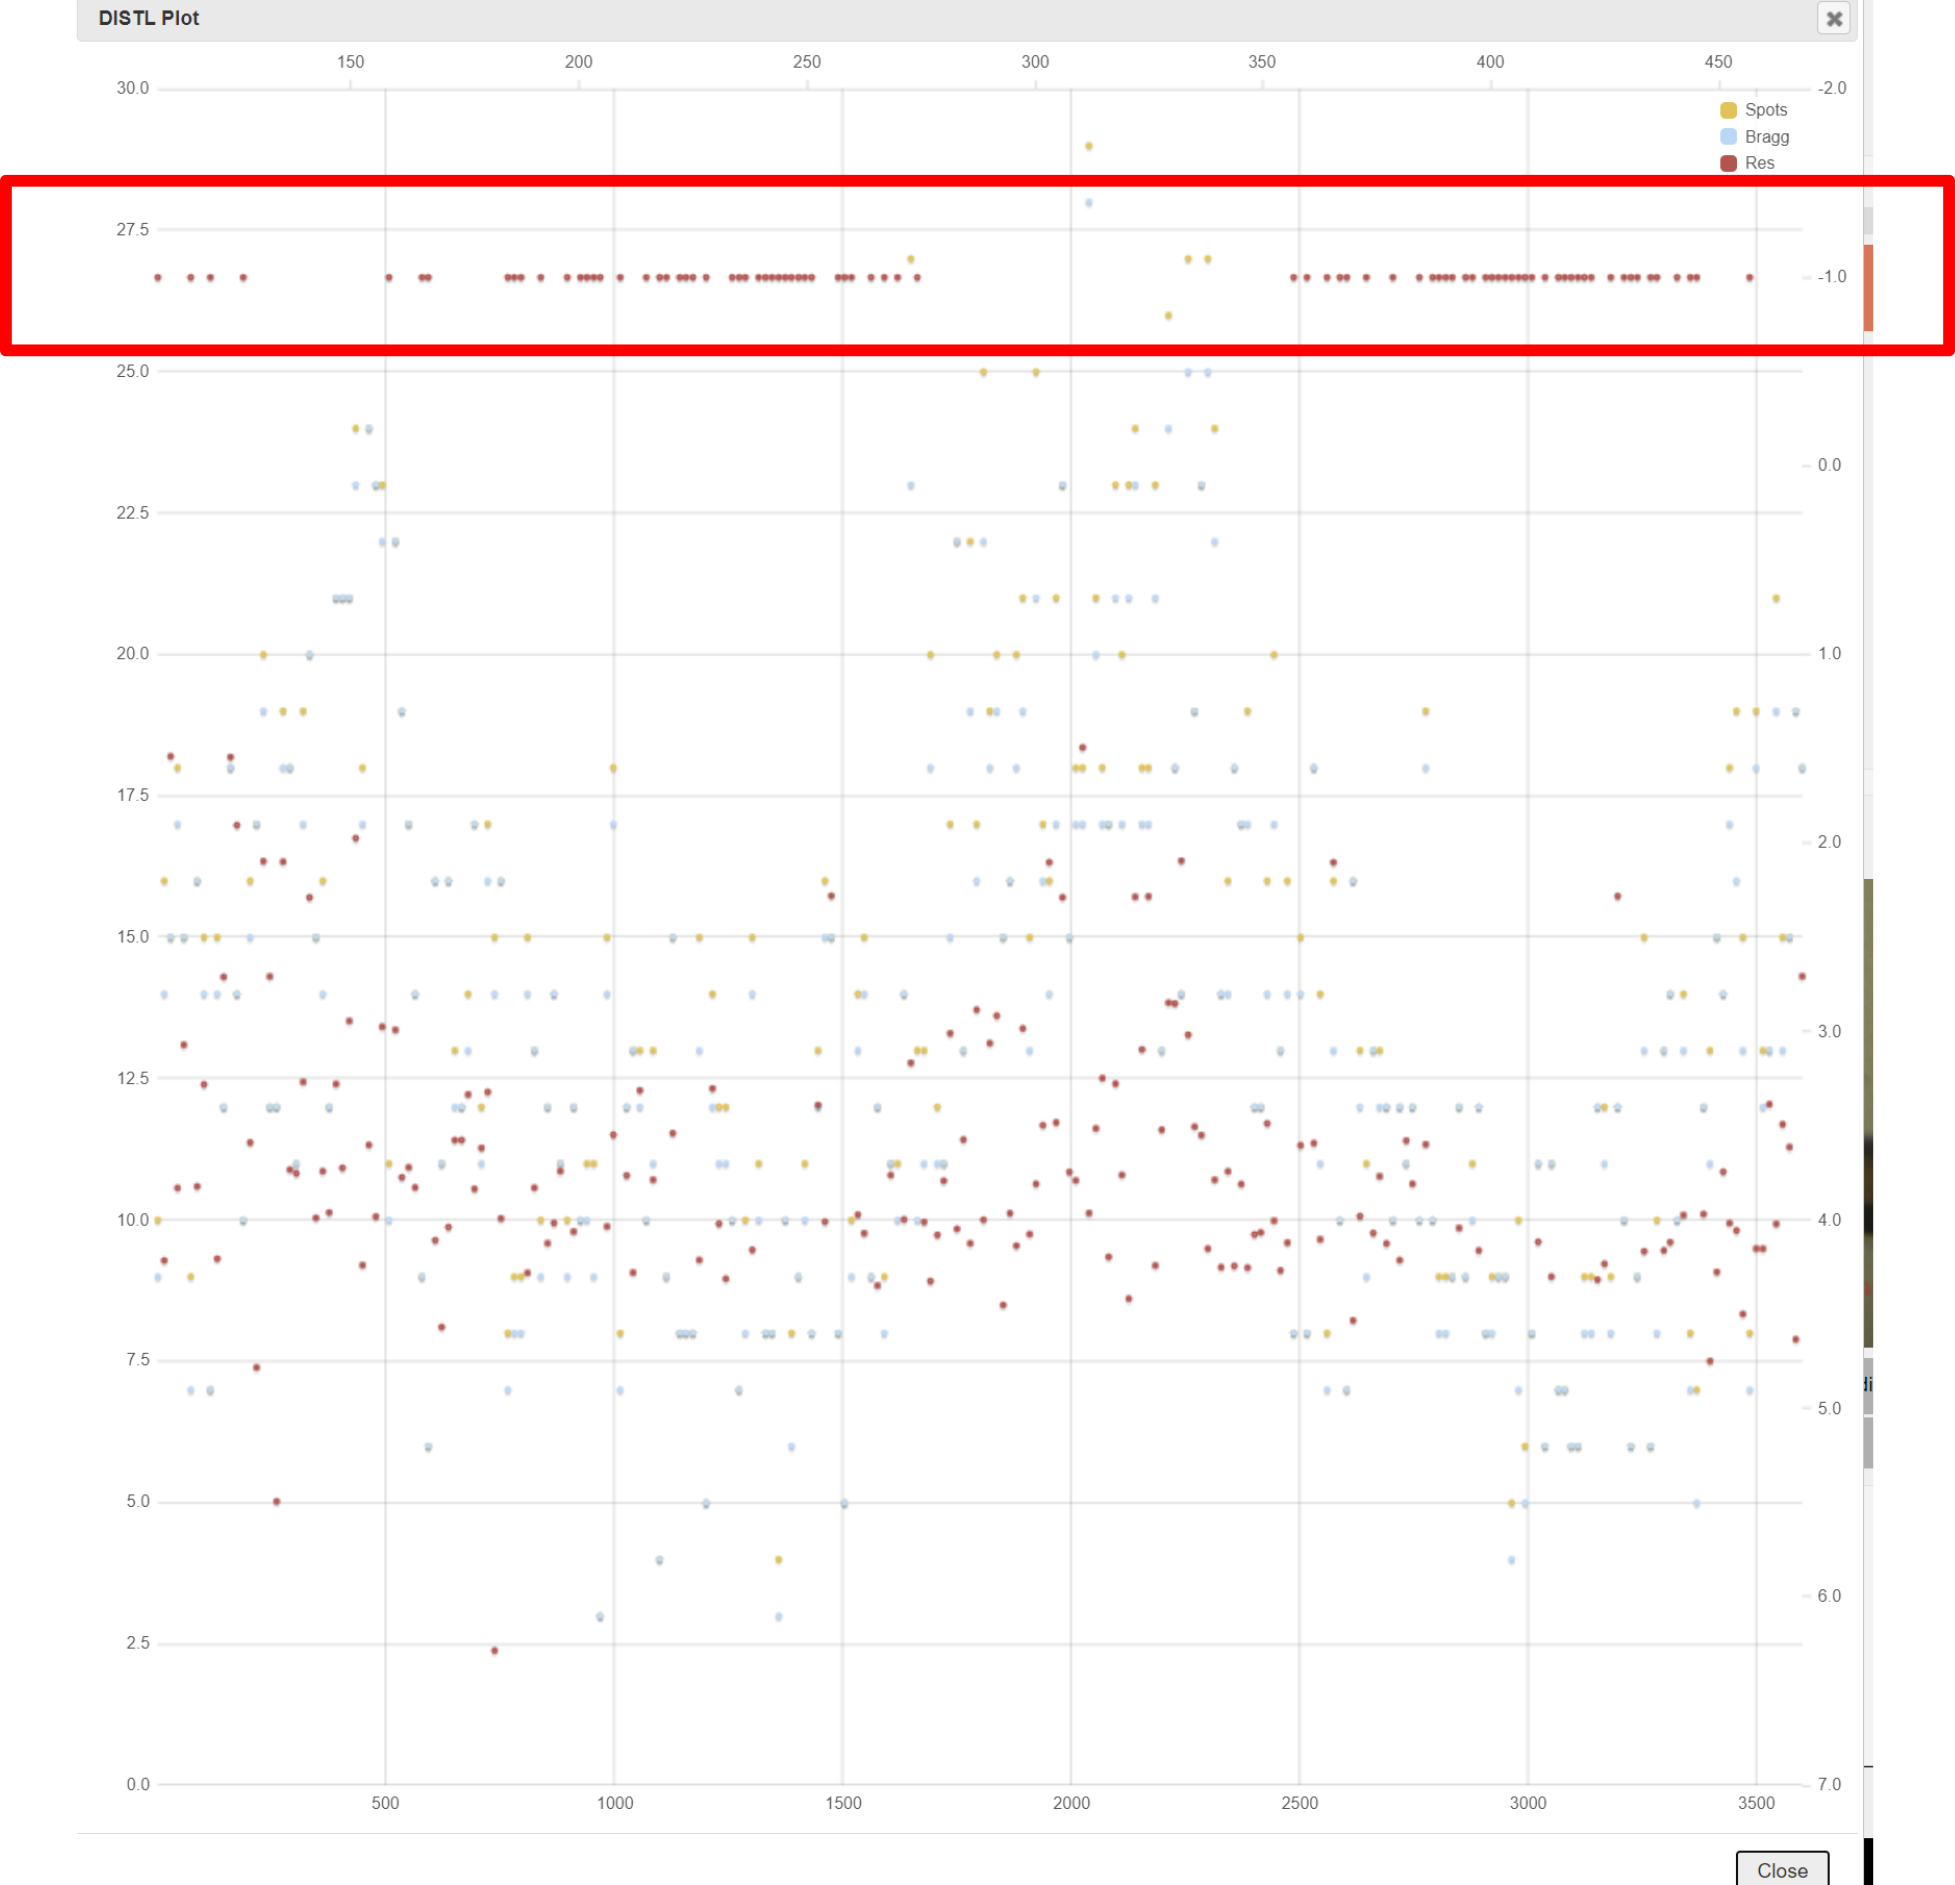Toggle visibility of the Bragg series
The height and width of the screenshot is (1885, 1955).
pos(1766,137)
